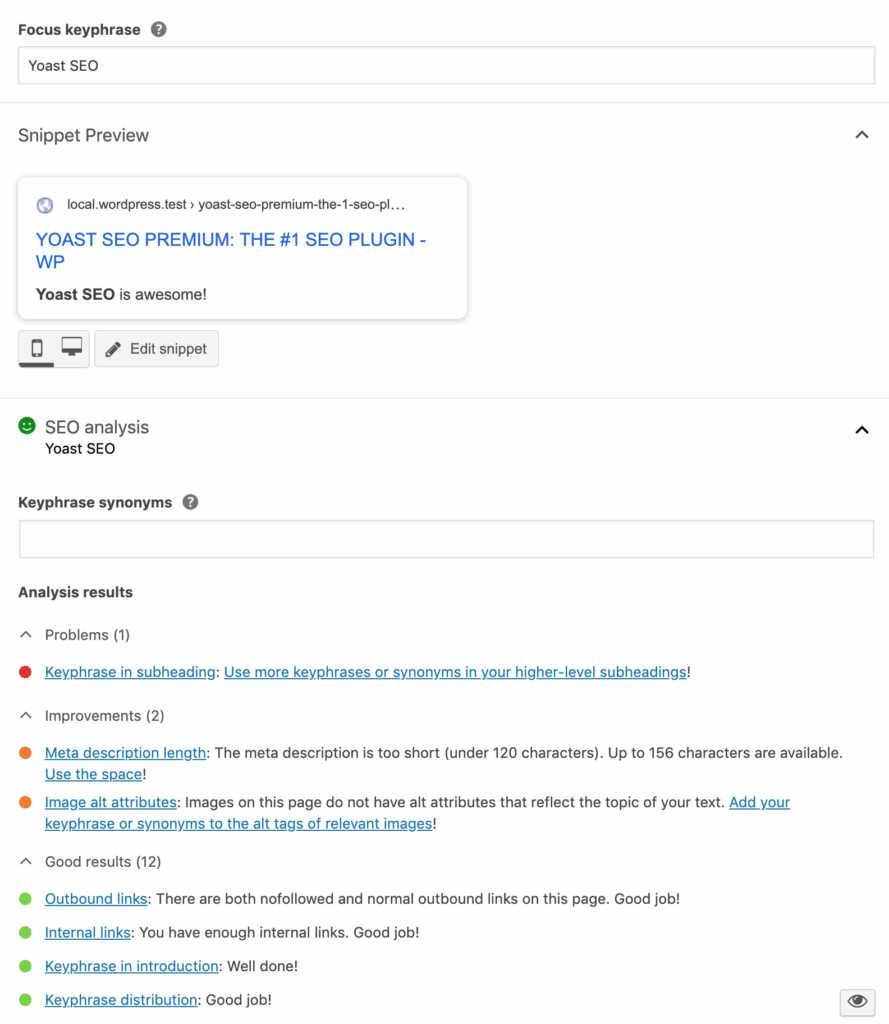The width and height of the screenshot is (889, 1024).
Task: Collapse the SEO analysis section
Action: tap(861, 428)
